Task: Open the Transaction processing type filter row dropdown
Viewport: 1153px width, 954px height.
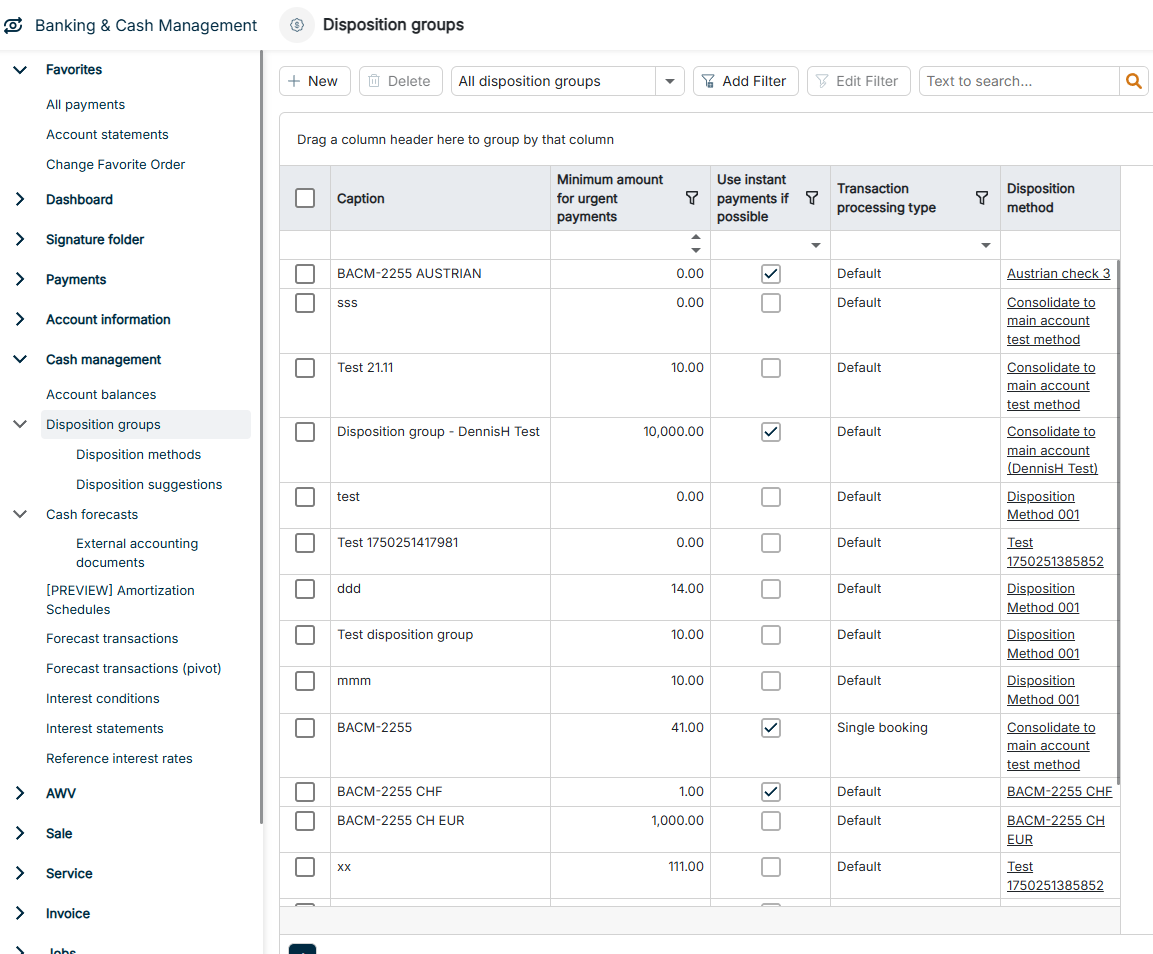Action: click(986, 245)
